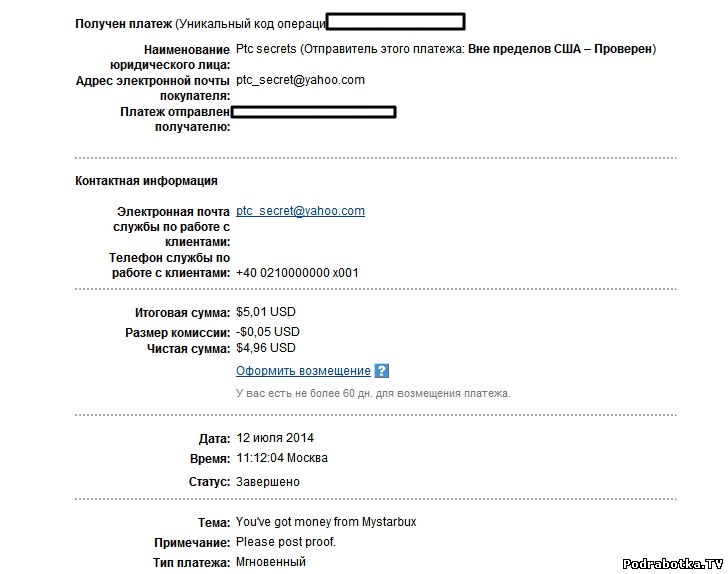
Task: Click the net amount $4,96 USD
Action: [x=265, y=348]
